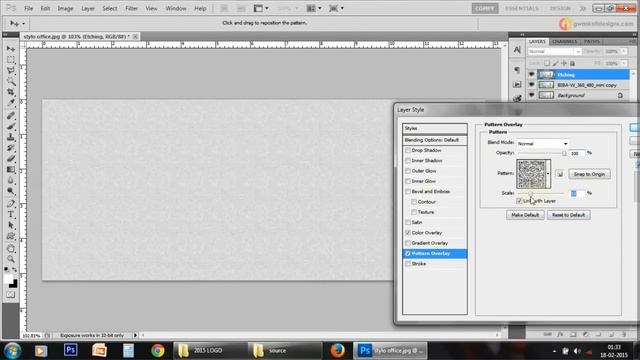Select the Brush tool
The height and width of the screenshot is (360, 640).
coord(11,127)
